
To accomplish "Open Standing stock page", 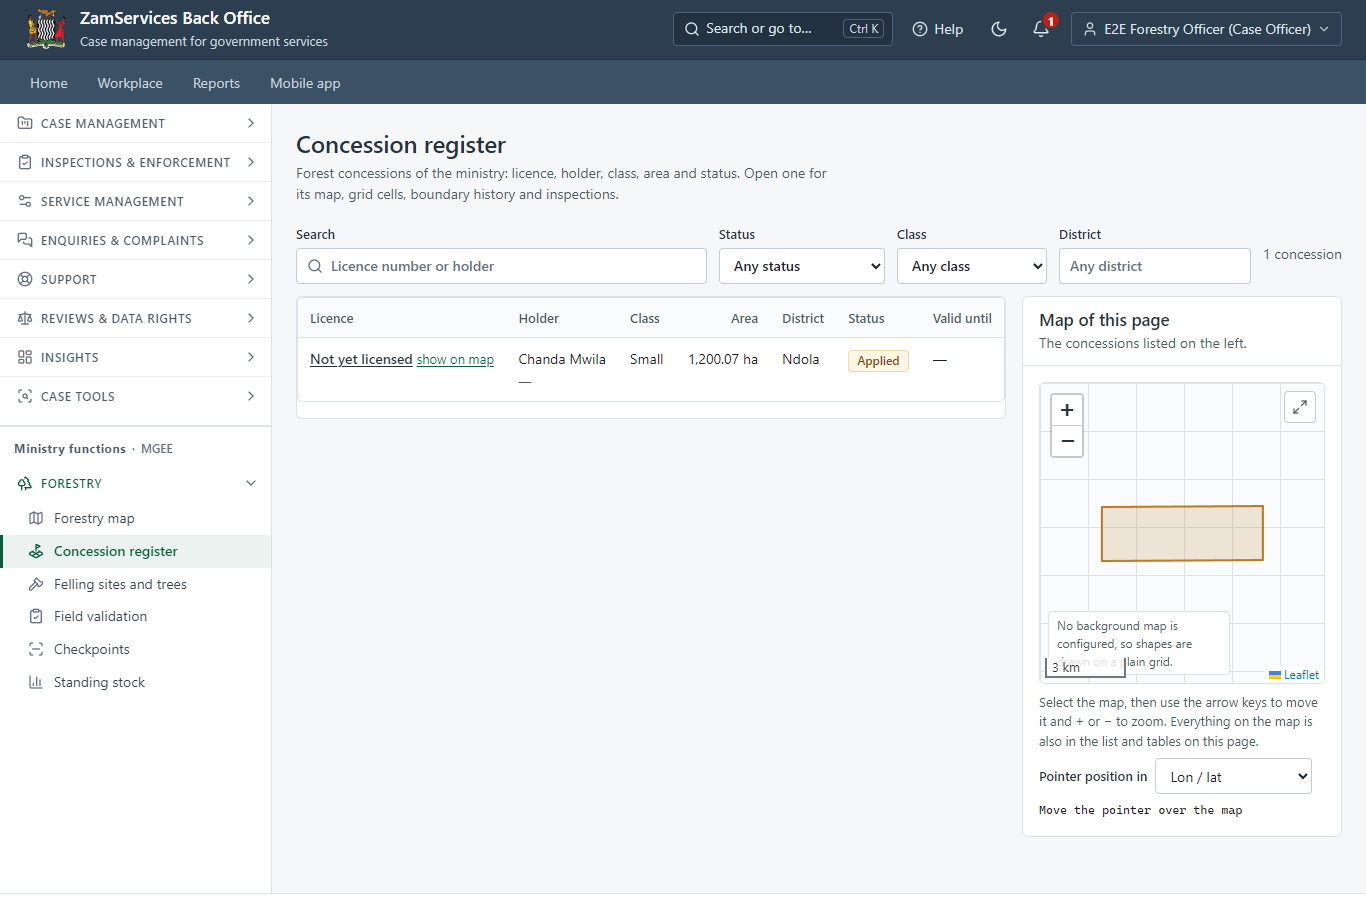I will [135, 682].
